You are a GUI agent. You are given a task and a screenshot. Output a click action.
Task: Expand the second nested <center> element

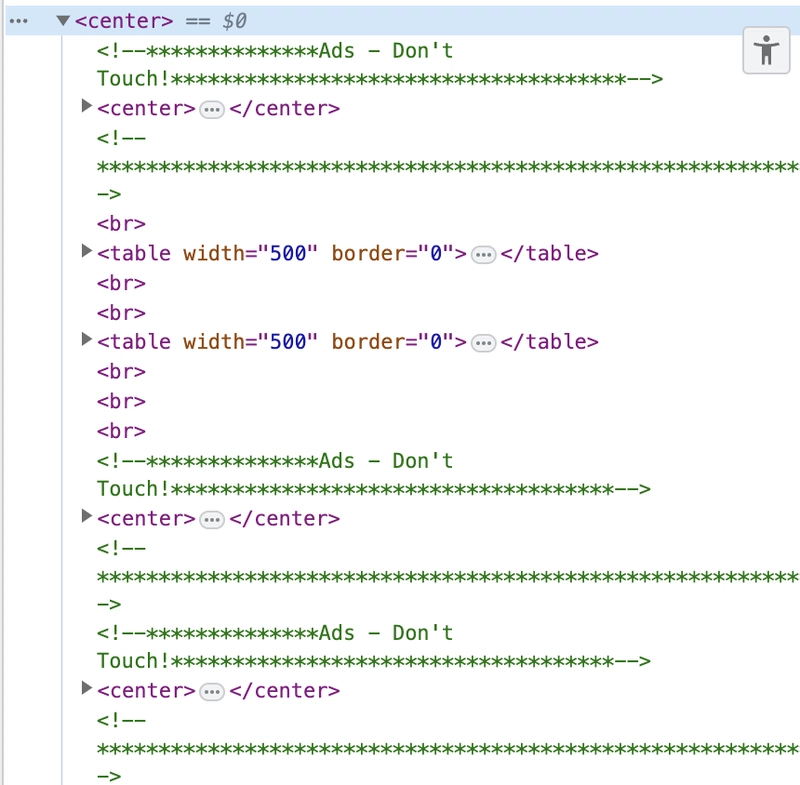86,516
